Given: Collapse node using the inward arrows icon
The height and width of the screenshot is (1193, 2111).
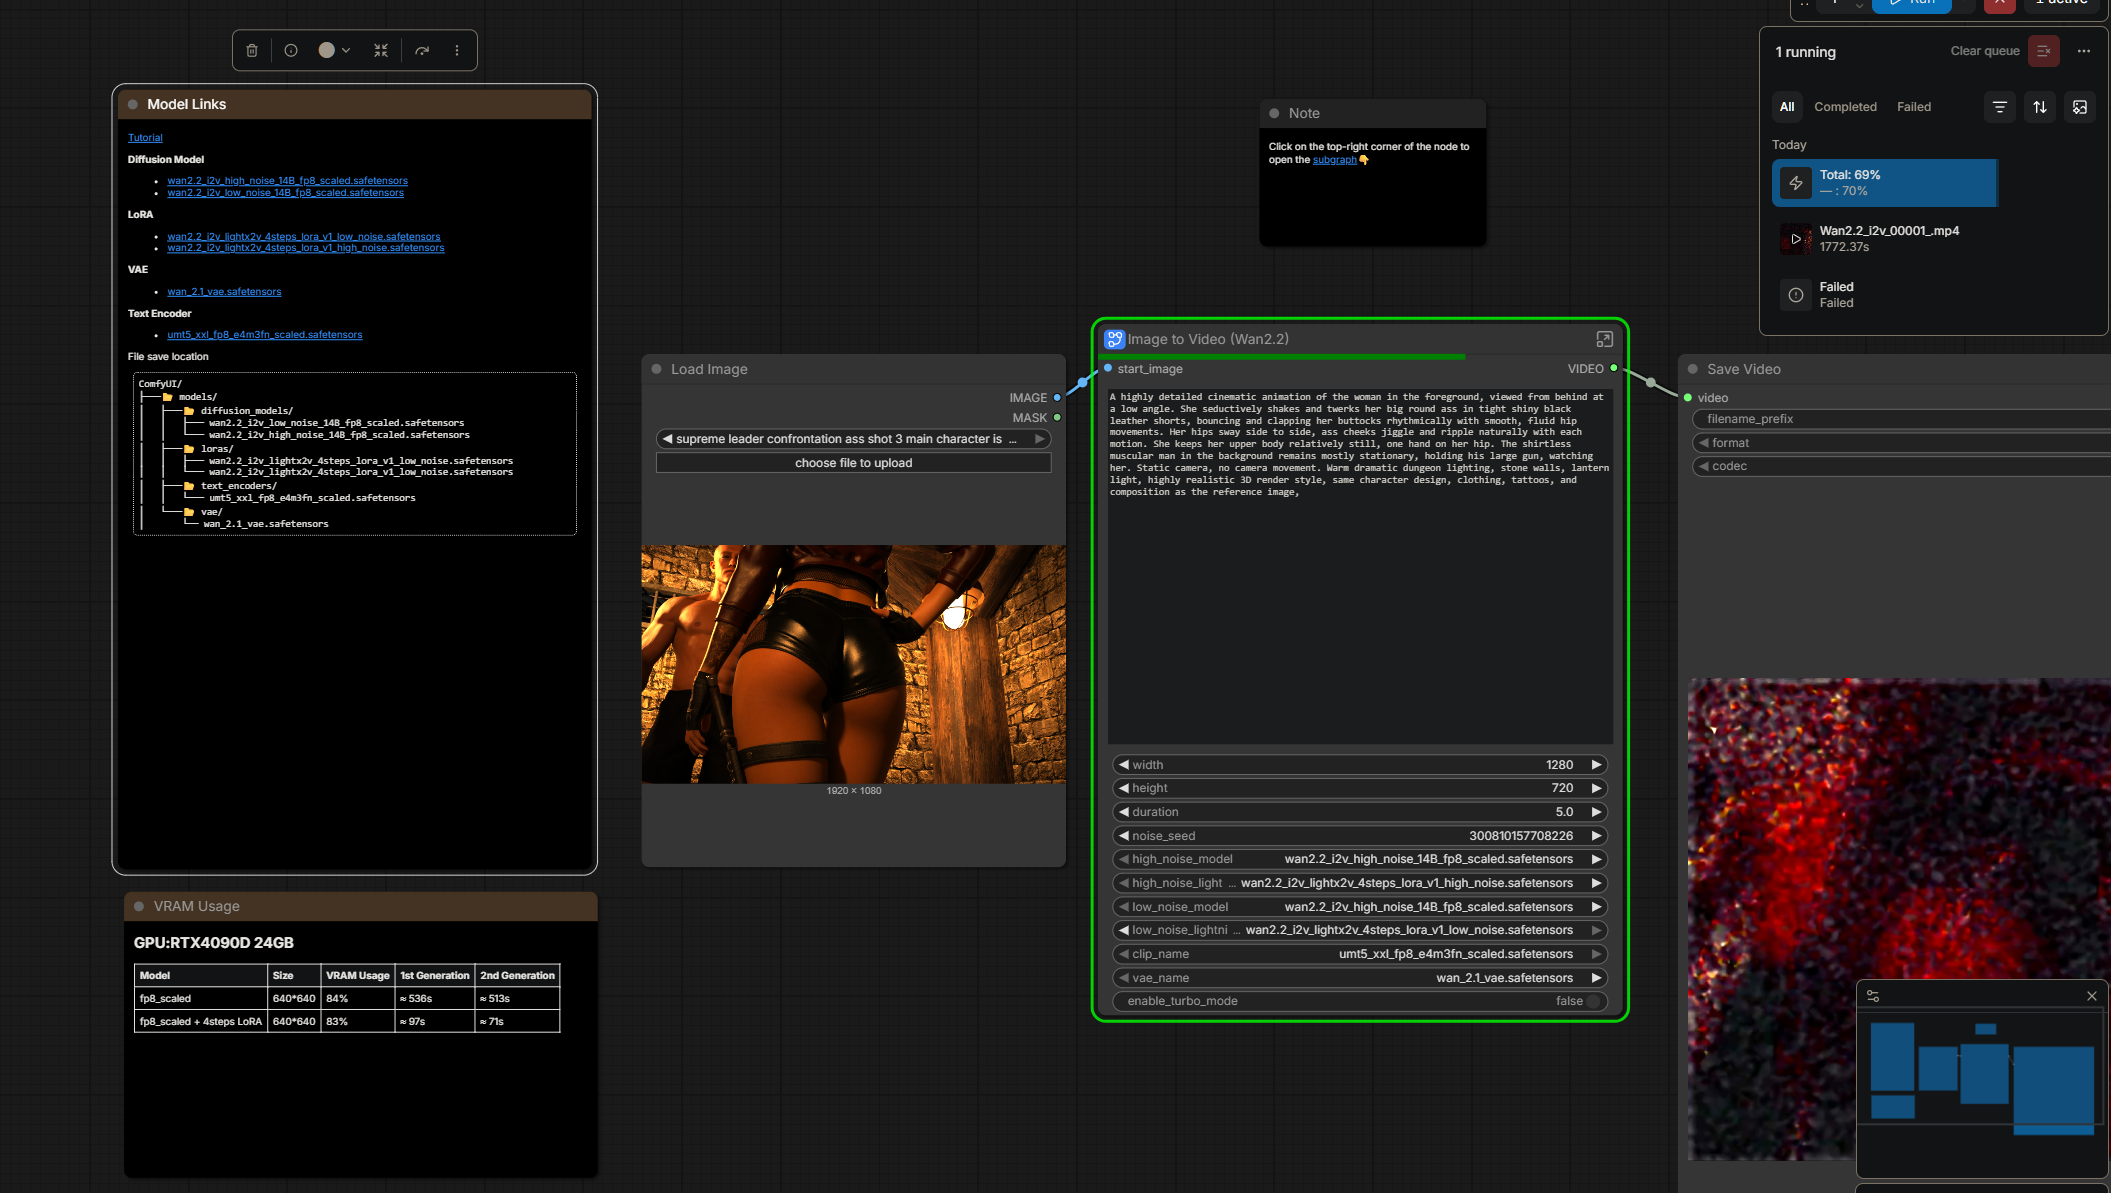Looking at the screenshot, I should [381, 50].
